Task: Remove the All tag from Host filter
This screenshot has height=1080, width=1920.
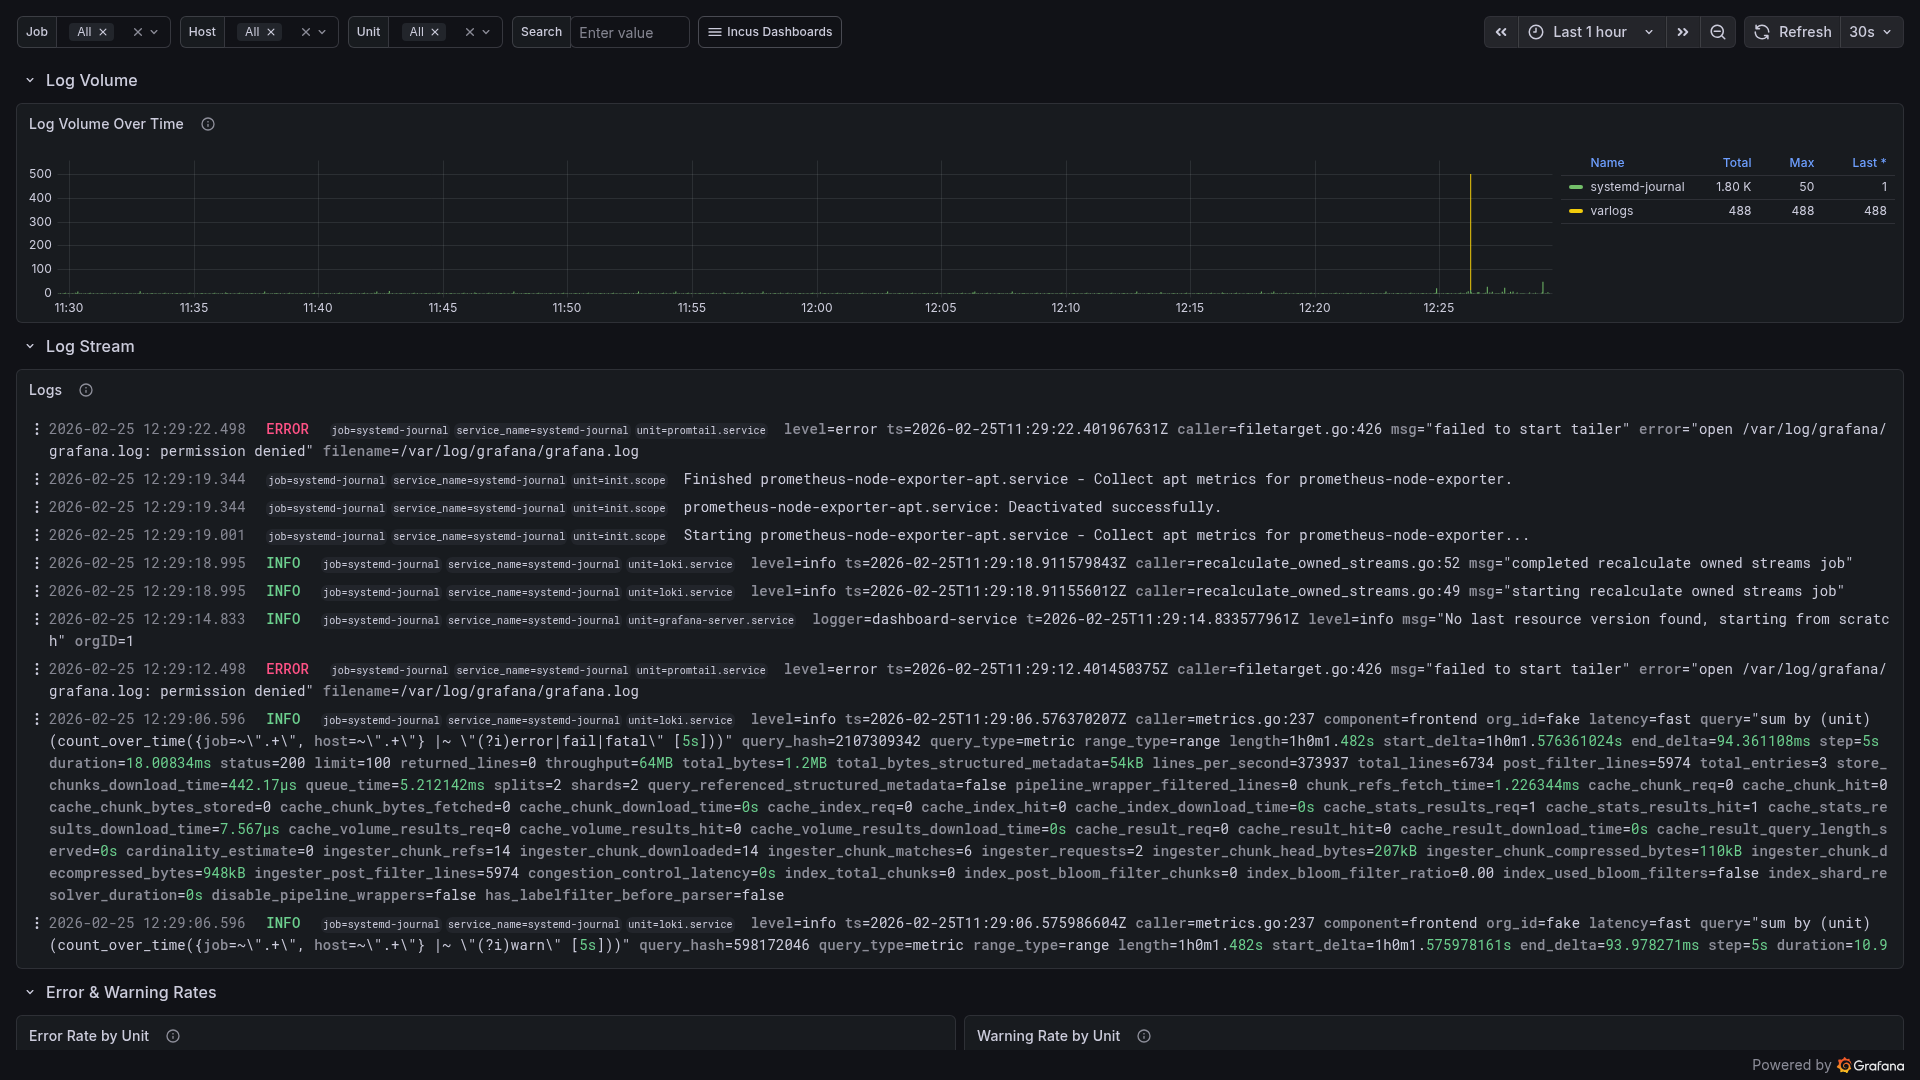Action: point(271,32)
